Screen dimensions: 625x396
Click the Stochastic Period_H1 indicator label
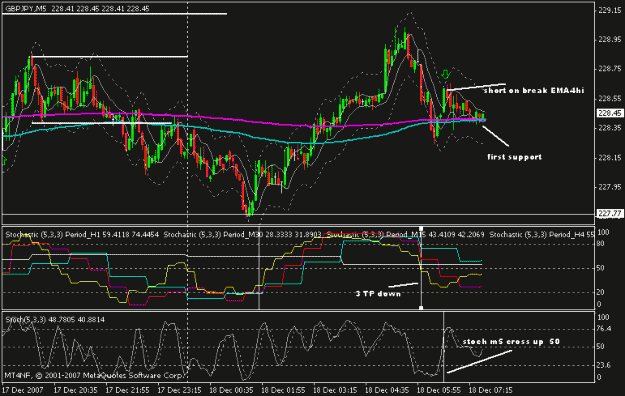click(82, 235)
